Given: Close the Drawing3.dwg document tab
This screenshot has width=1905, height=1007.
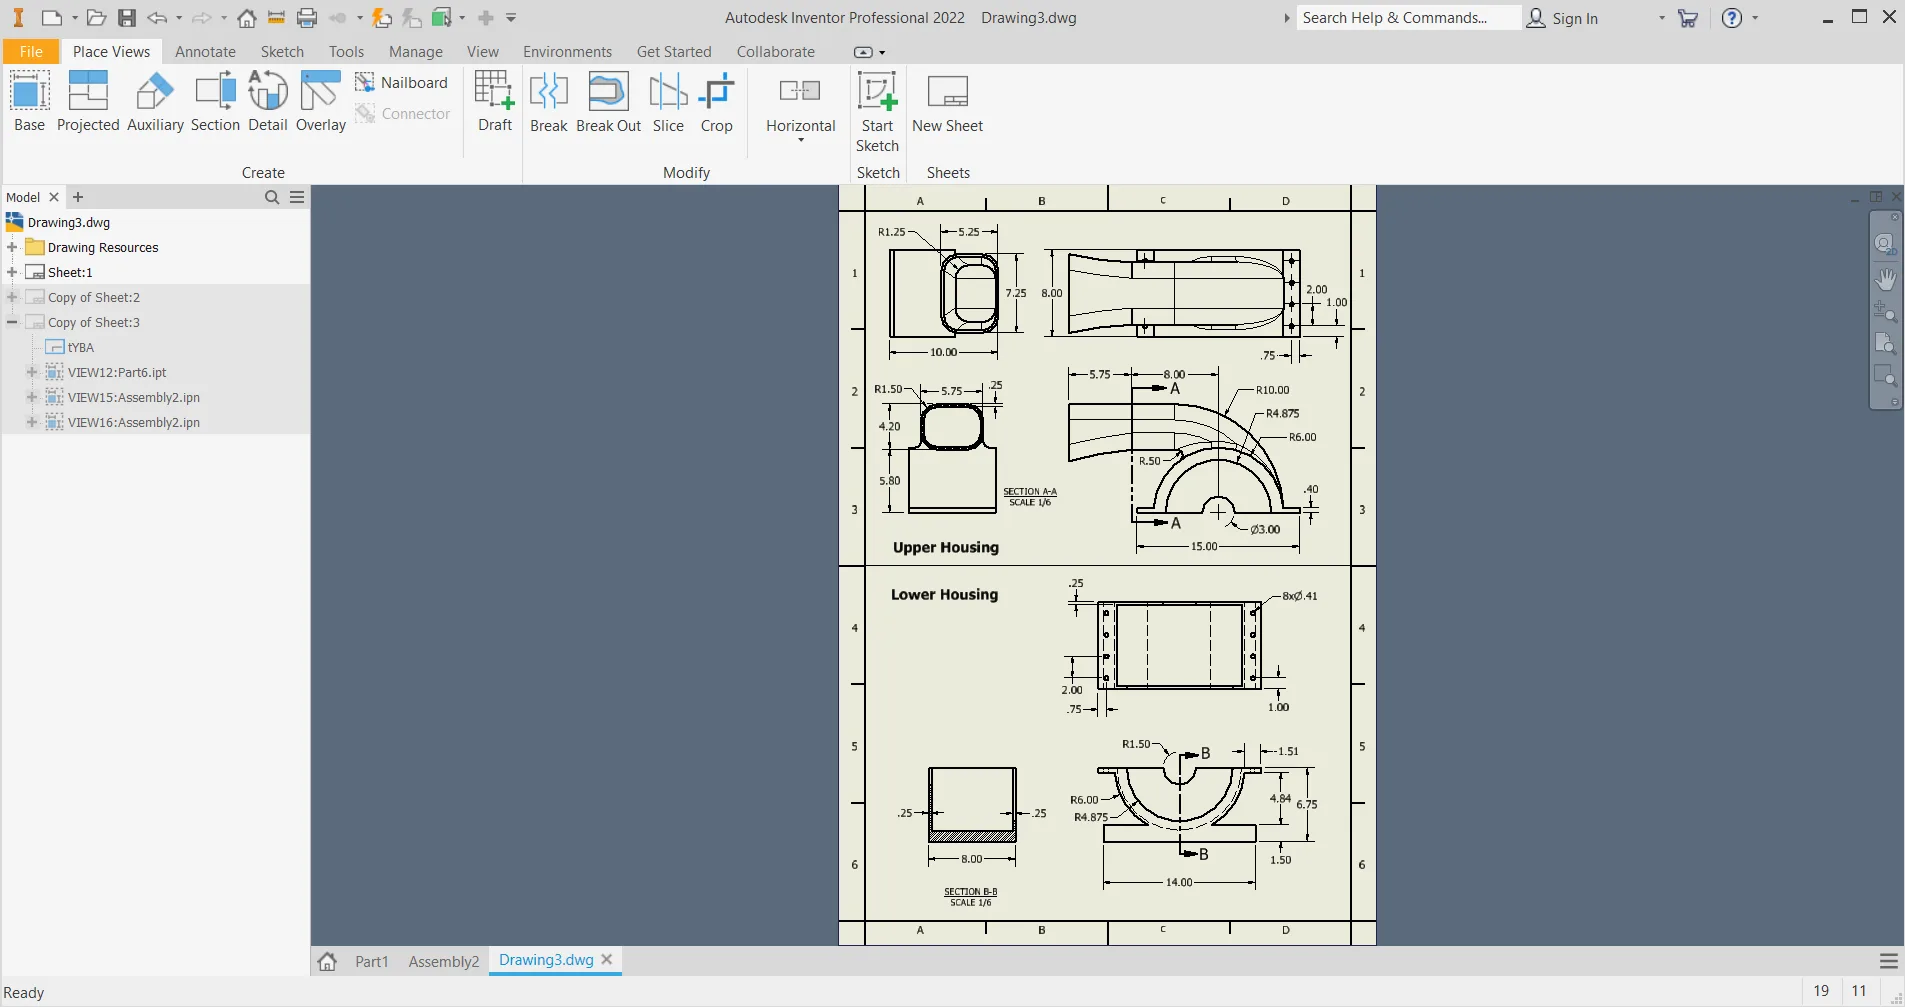Looking at the screenshot, I should 607,959.
